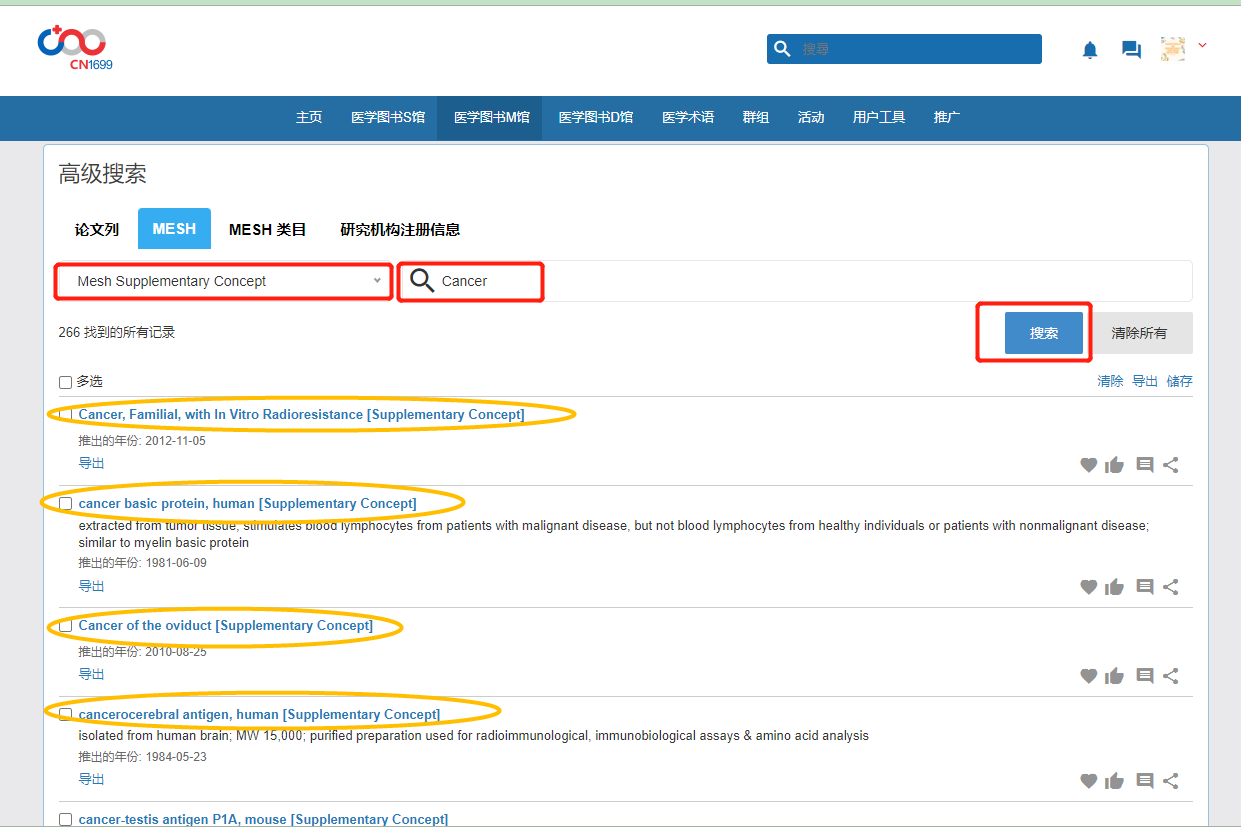Click the heart icon for Cancer of the oviduct
The height and width of the screenshot is (827, 1241).
pos(1088,676)
